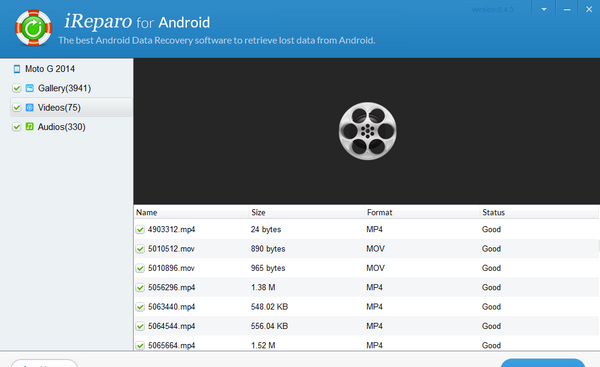Close the iReparo window
Viewport: 600px width, 367px height.
589,9
